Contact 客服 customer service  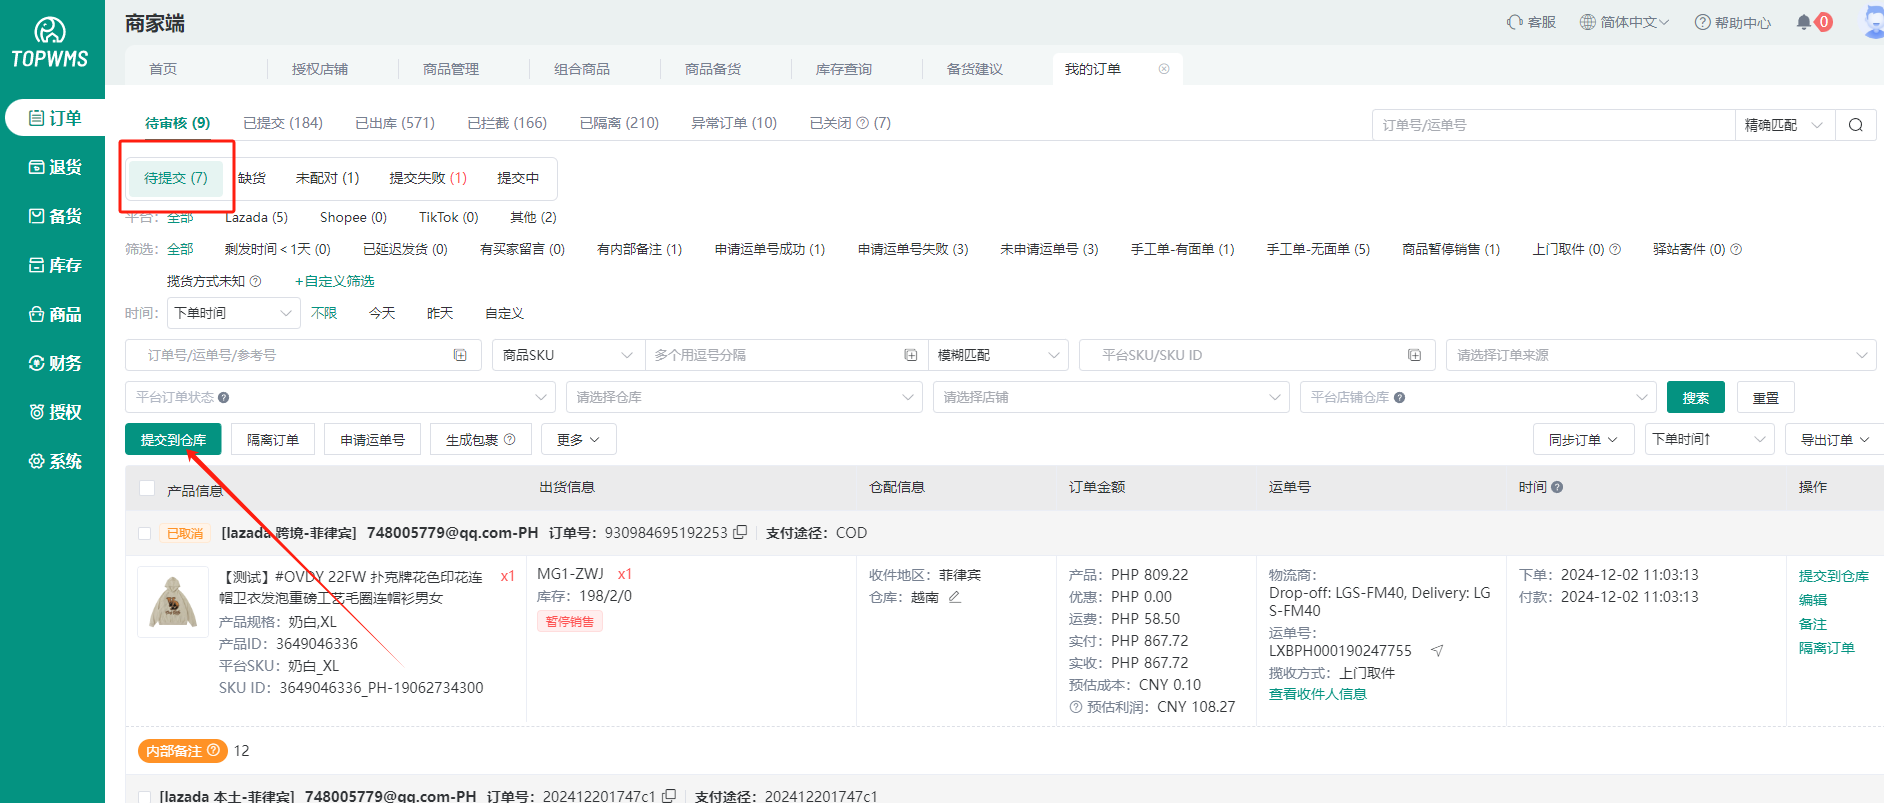click(x=1531, y=22)
